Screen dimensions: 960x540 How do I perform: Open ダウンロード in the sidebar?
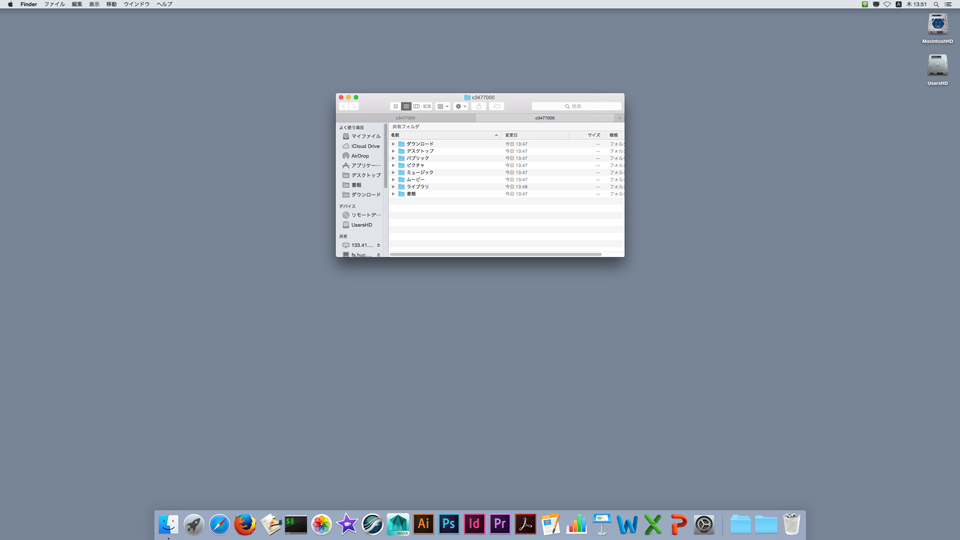361,195
